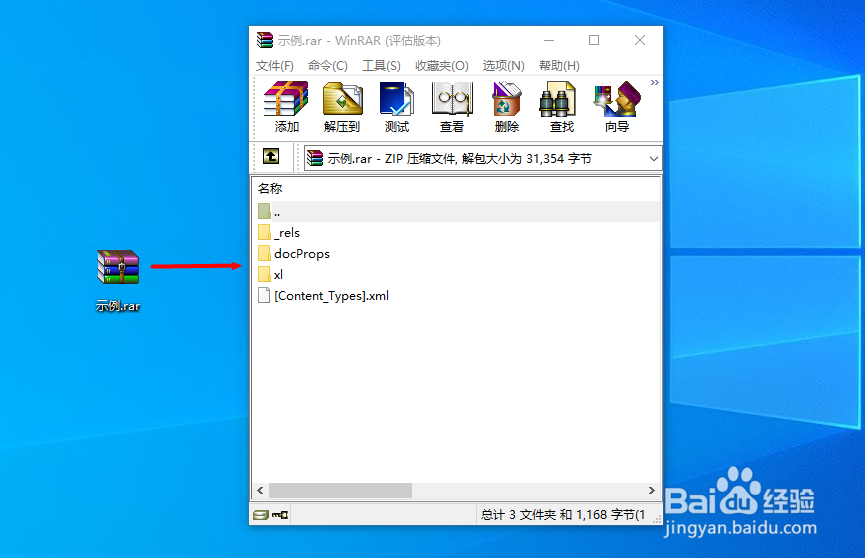Click the _rels folder icon
865x558 pixels.
(264, 232)
